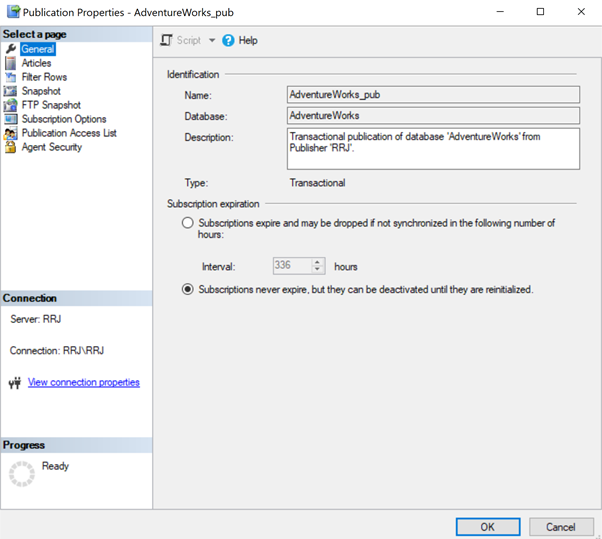
Task: Minimize the Publication Properties window
Action: click(x=500, y=12)
